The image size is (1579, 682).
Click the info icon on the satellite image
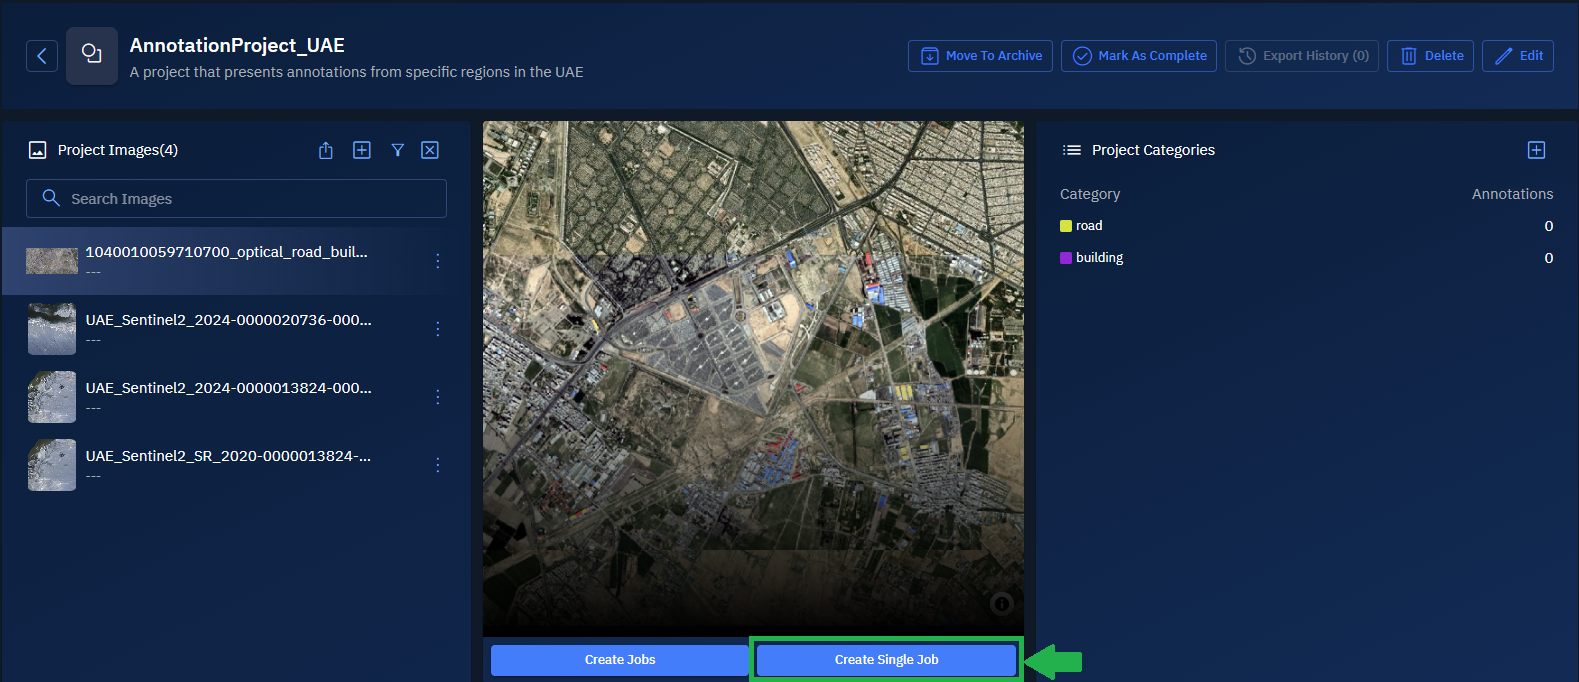point(1001,603)
